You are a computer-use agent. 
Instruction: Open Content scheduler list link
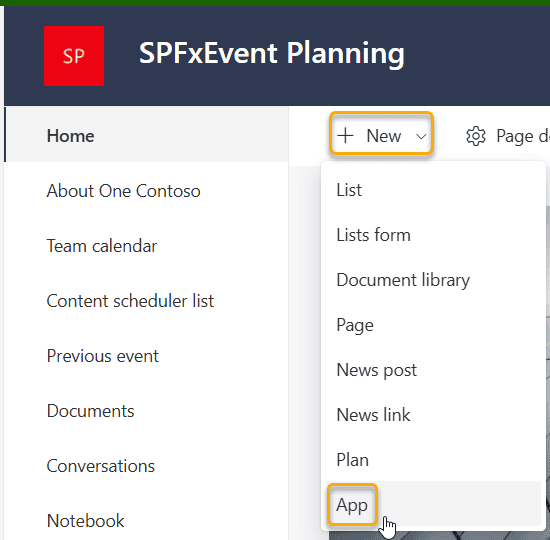tap(130, 301)
